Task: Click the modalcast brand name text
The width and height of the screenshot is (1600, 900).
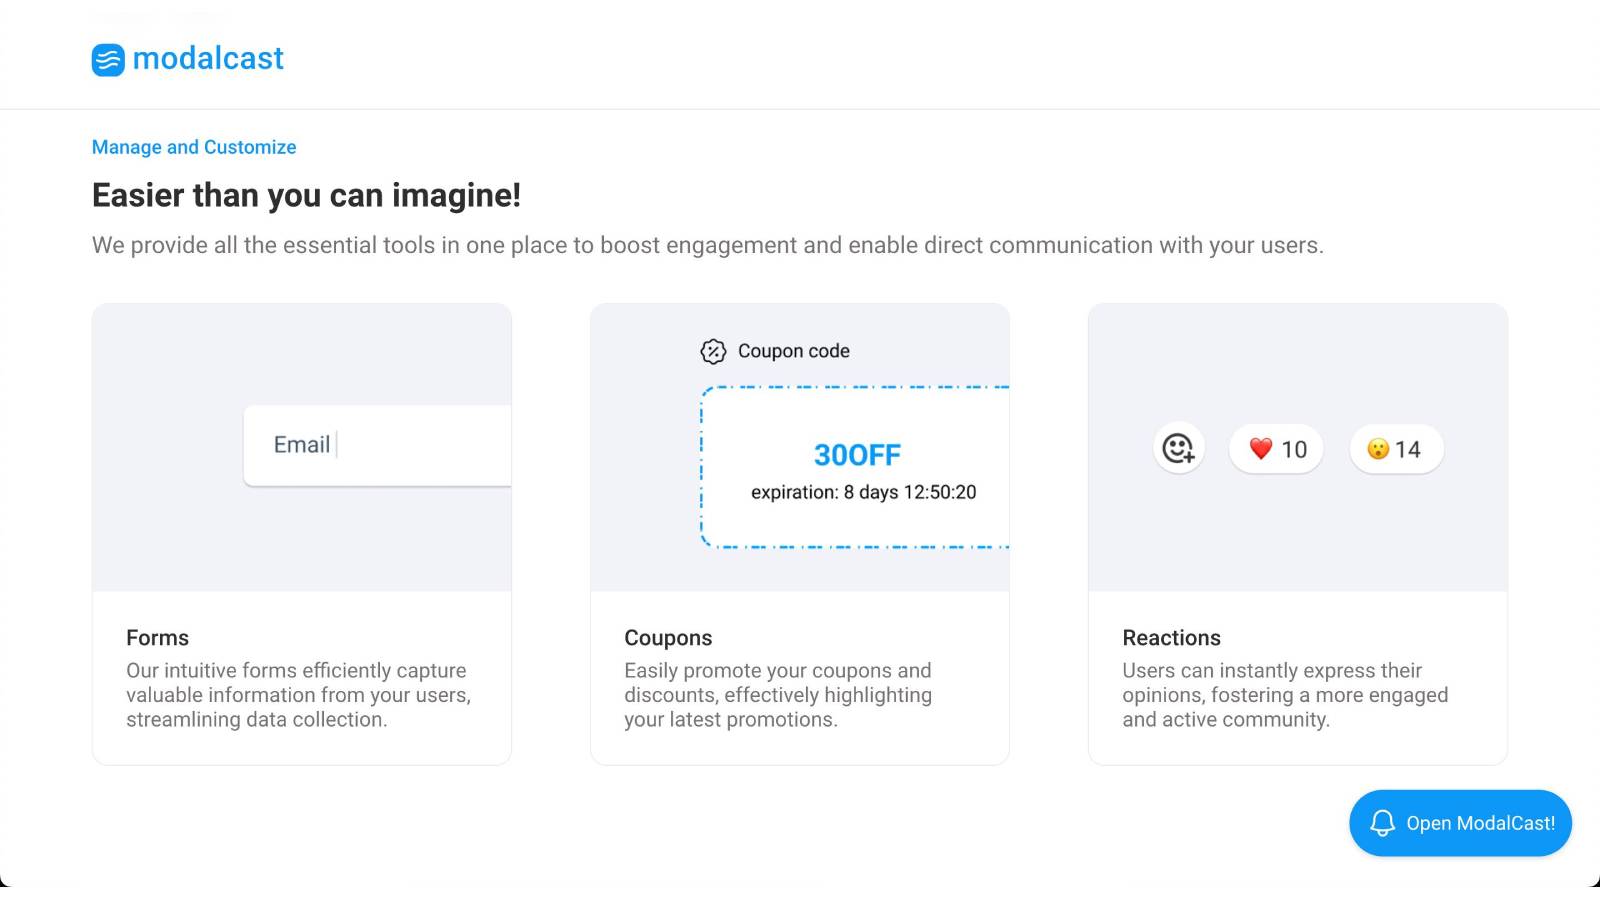Action: click(x=208, y=58)
